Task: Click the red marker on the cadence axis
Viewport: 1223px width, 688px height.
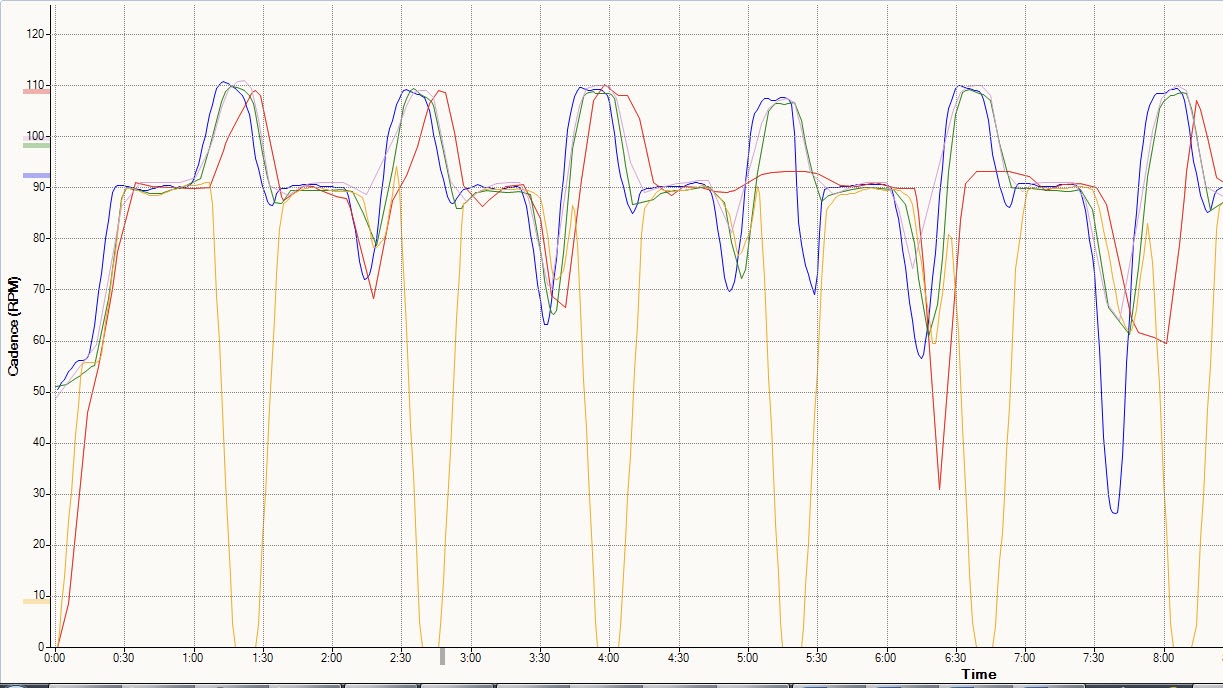Action: (x=36, y=91)
